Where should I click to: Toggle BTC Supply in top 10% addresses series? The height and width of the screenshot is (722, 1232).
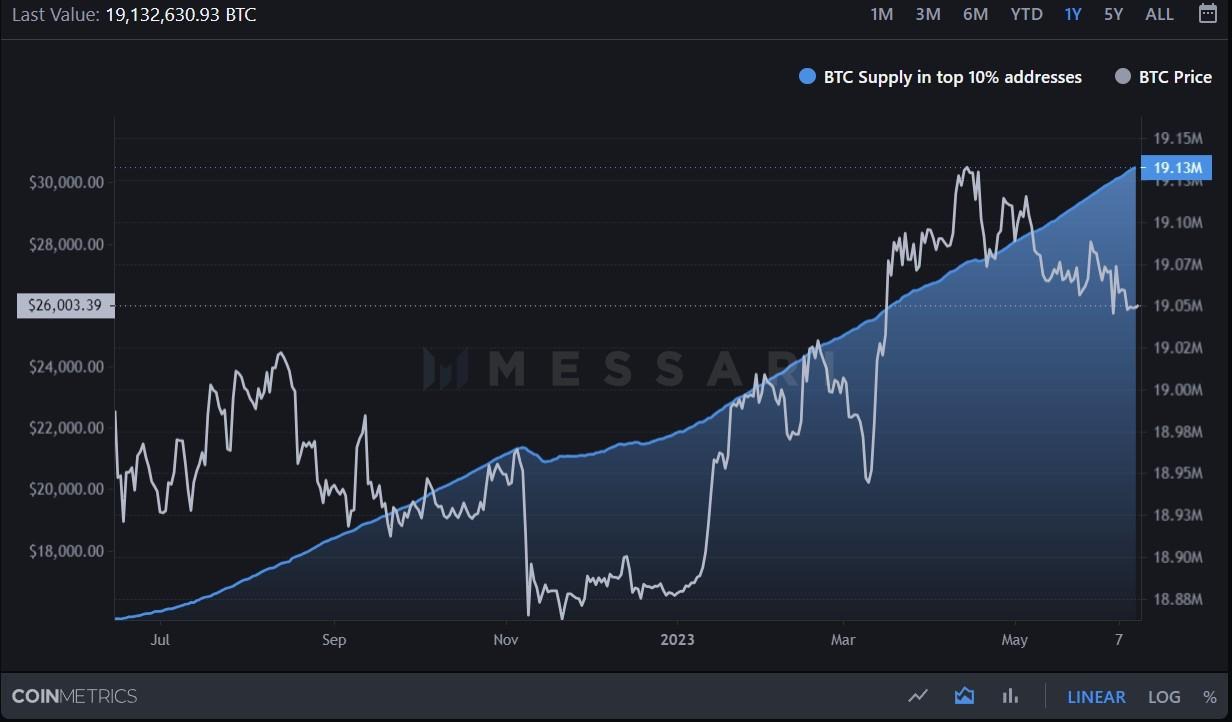pyautogui.click(x=940, y=77)
